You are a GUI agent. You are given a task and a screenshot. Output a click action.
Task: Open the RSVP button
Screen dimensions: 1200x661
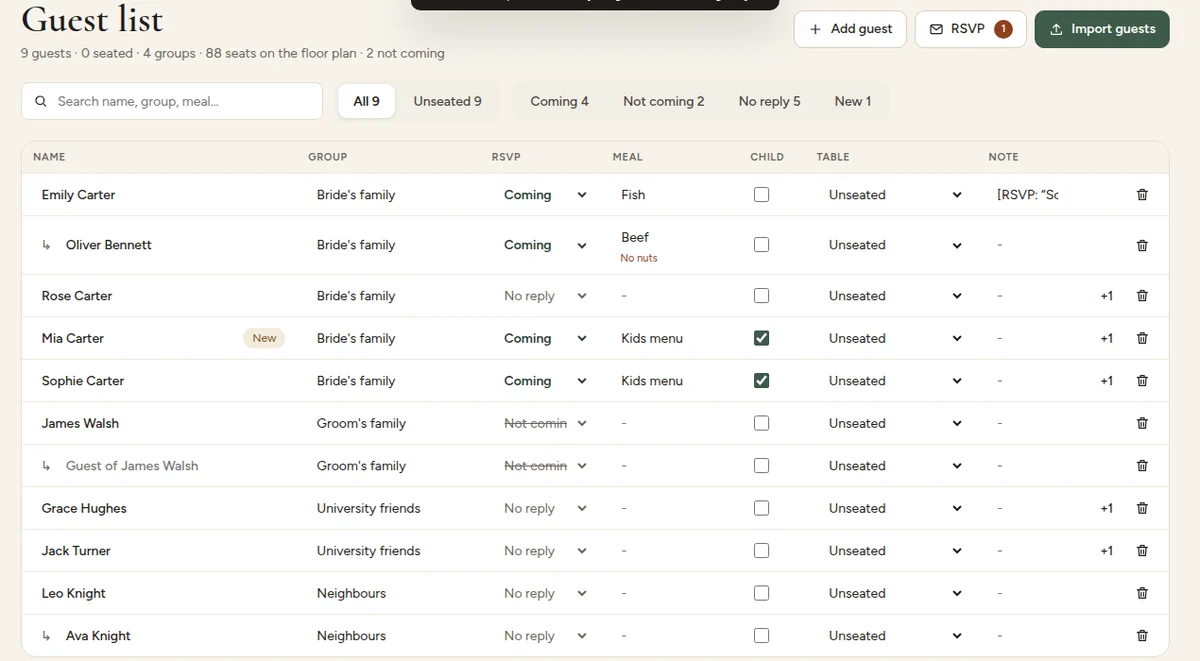tap(970, 29)
